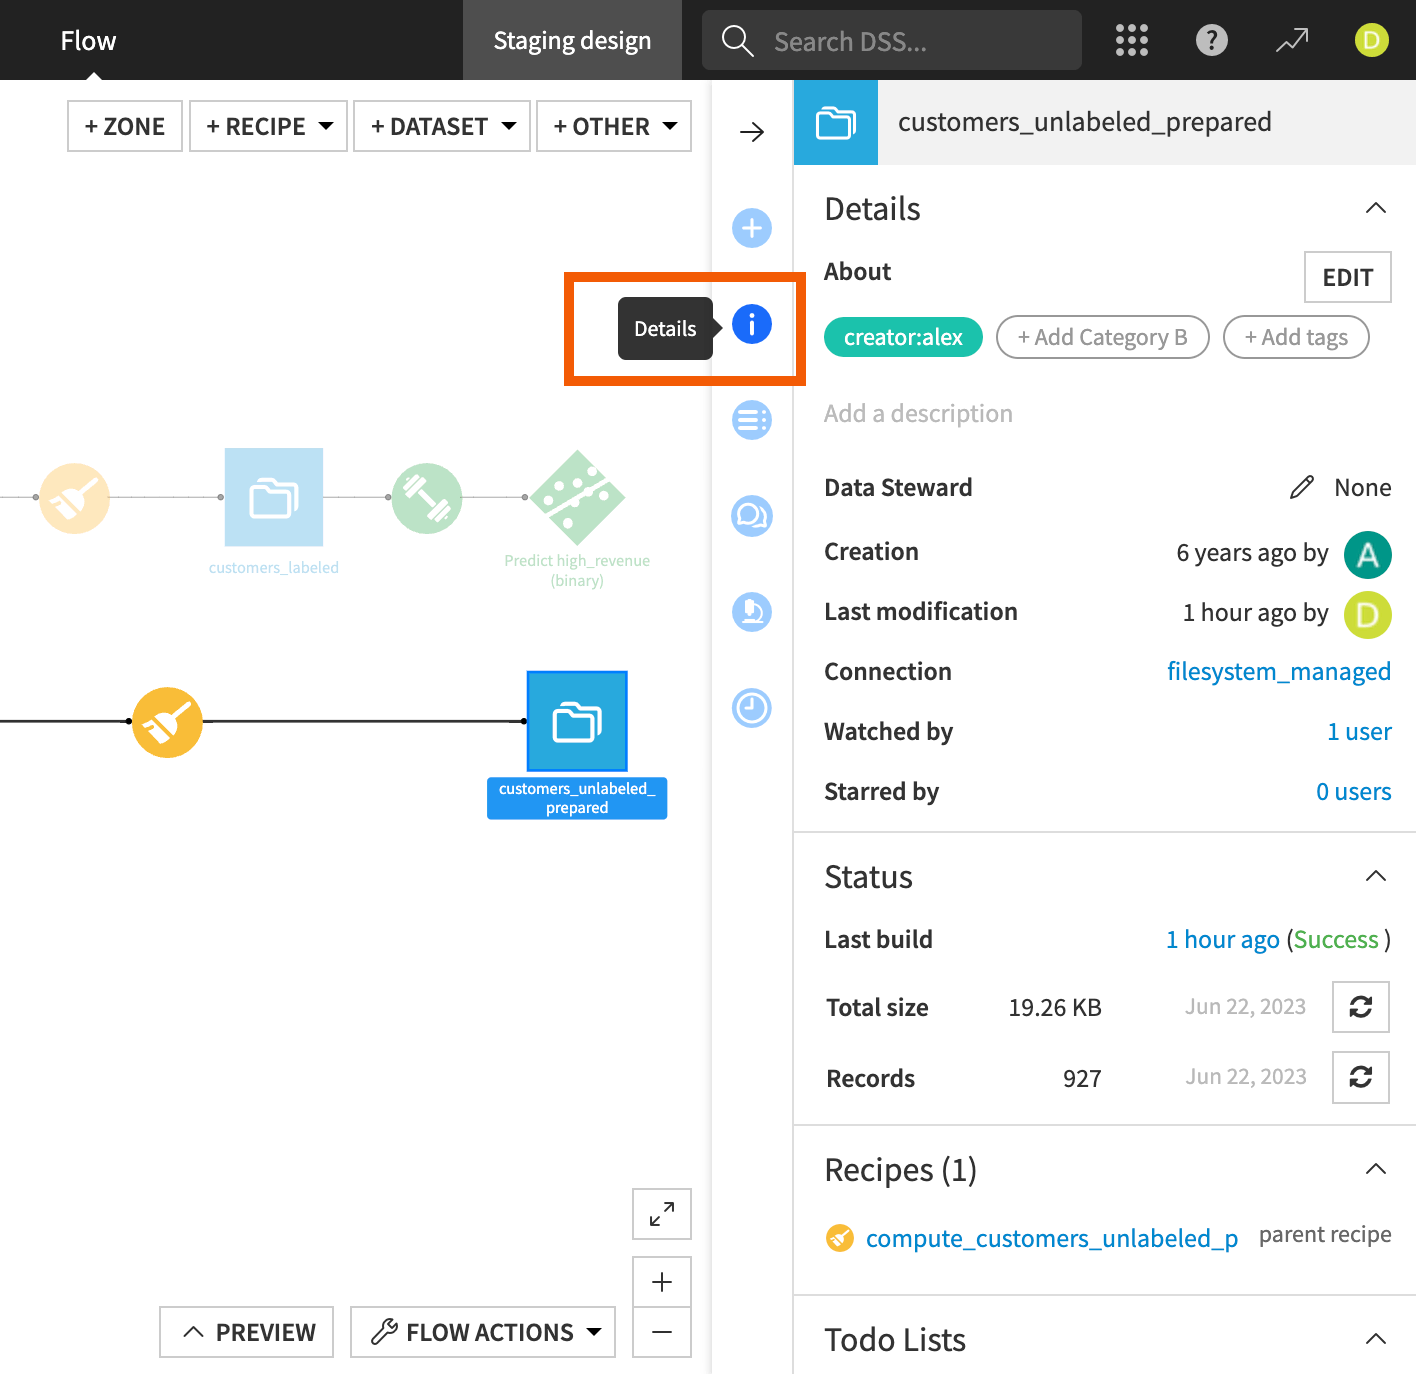This screenshot has height=1374, width=1416.
Task: Zoom in on the flow
Action: pos(662,1282)
